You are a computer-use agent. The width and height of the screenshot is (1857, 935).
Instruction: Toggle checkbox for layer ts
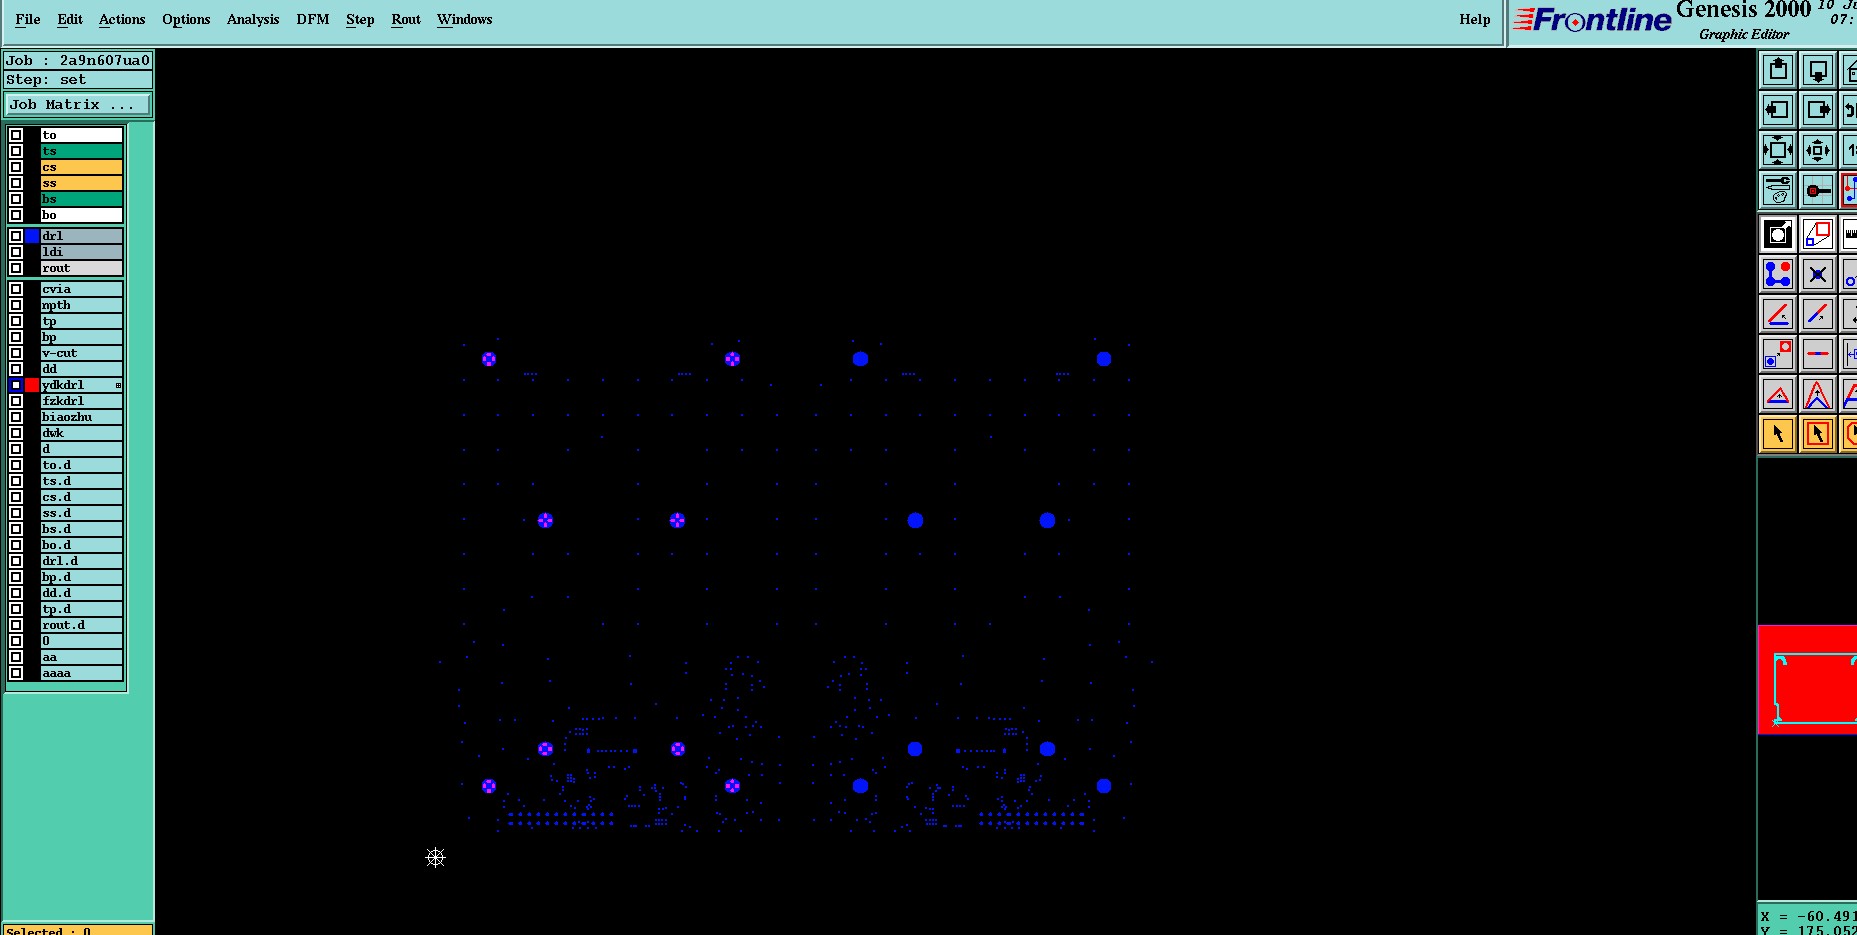point(16,151)
